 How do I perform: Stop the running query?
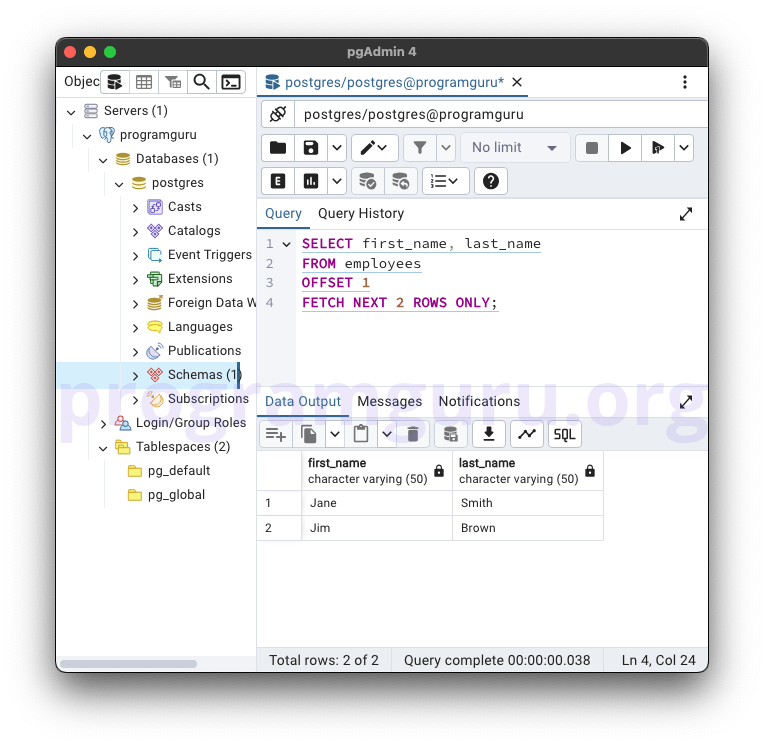click(592, 148)
